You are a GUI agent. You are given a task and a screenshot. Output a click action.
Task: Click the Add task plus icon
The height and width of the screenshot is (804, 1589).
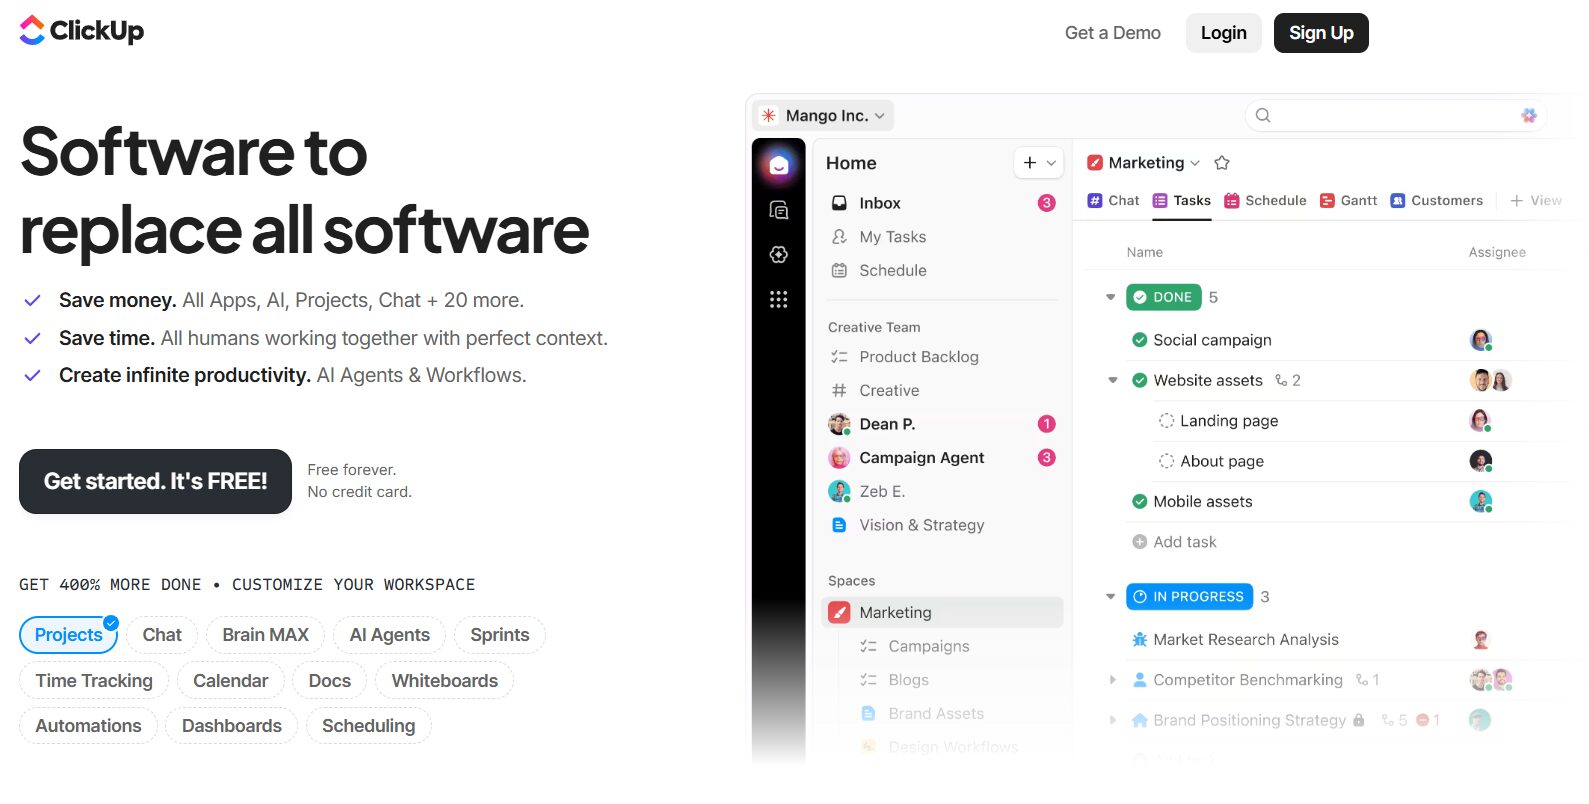(1140, 542)
